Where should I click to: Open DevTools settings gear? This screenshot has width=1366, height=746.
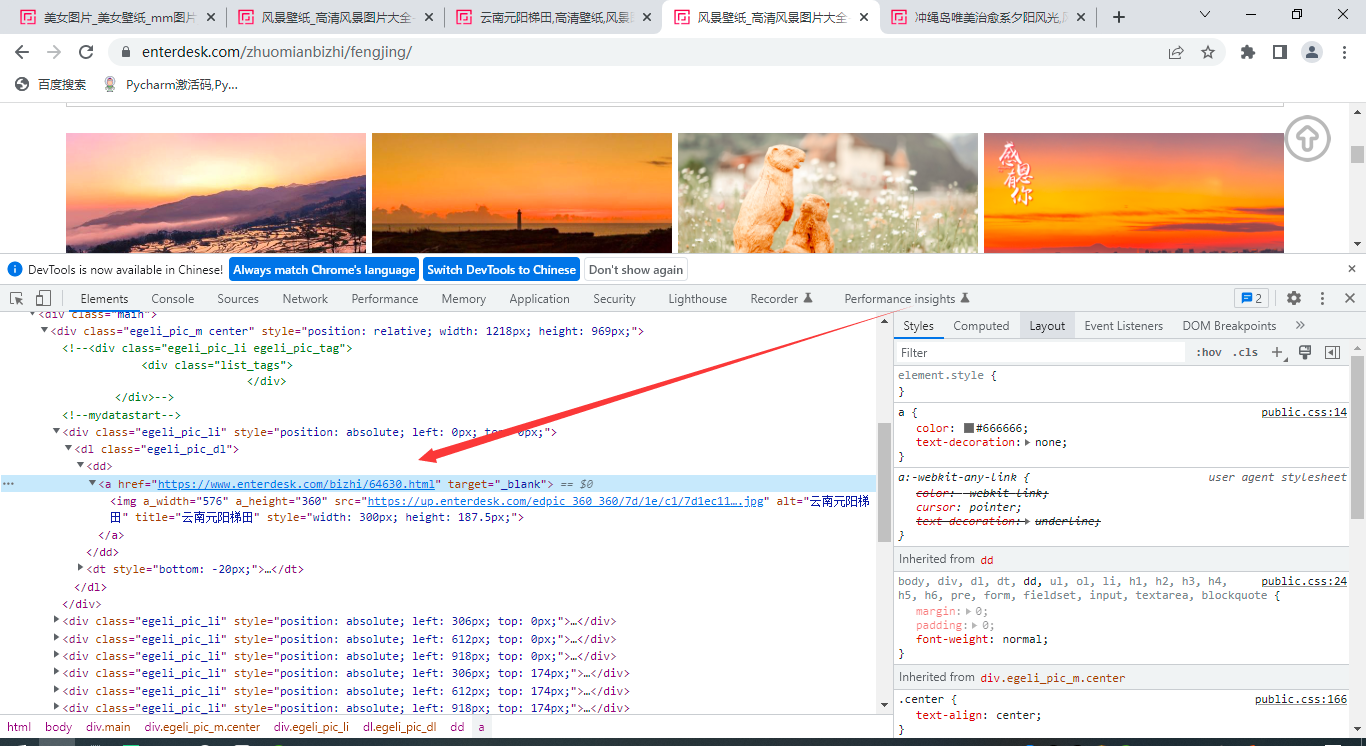[x=1294, y=298]
